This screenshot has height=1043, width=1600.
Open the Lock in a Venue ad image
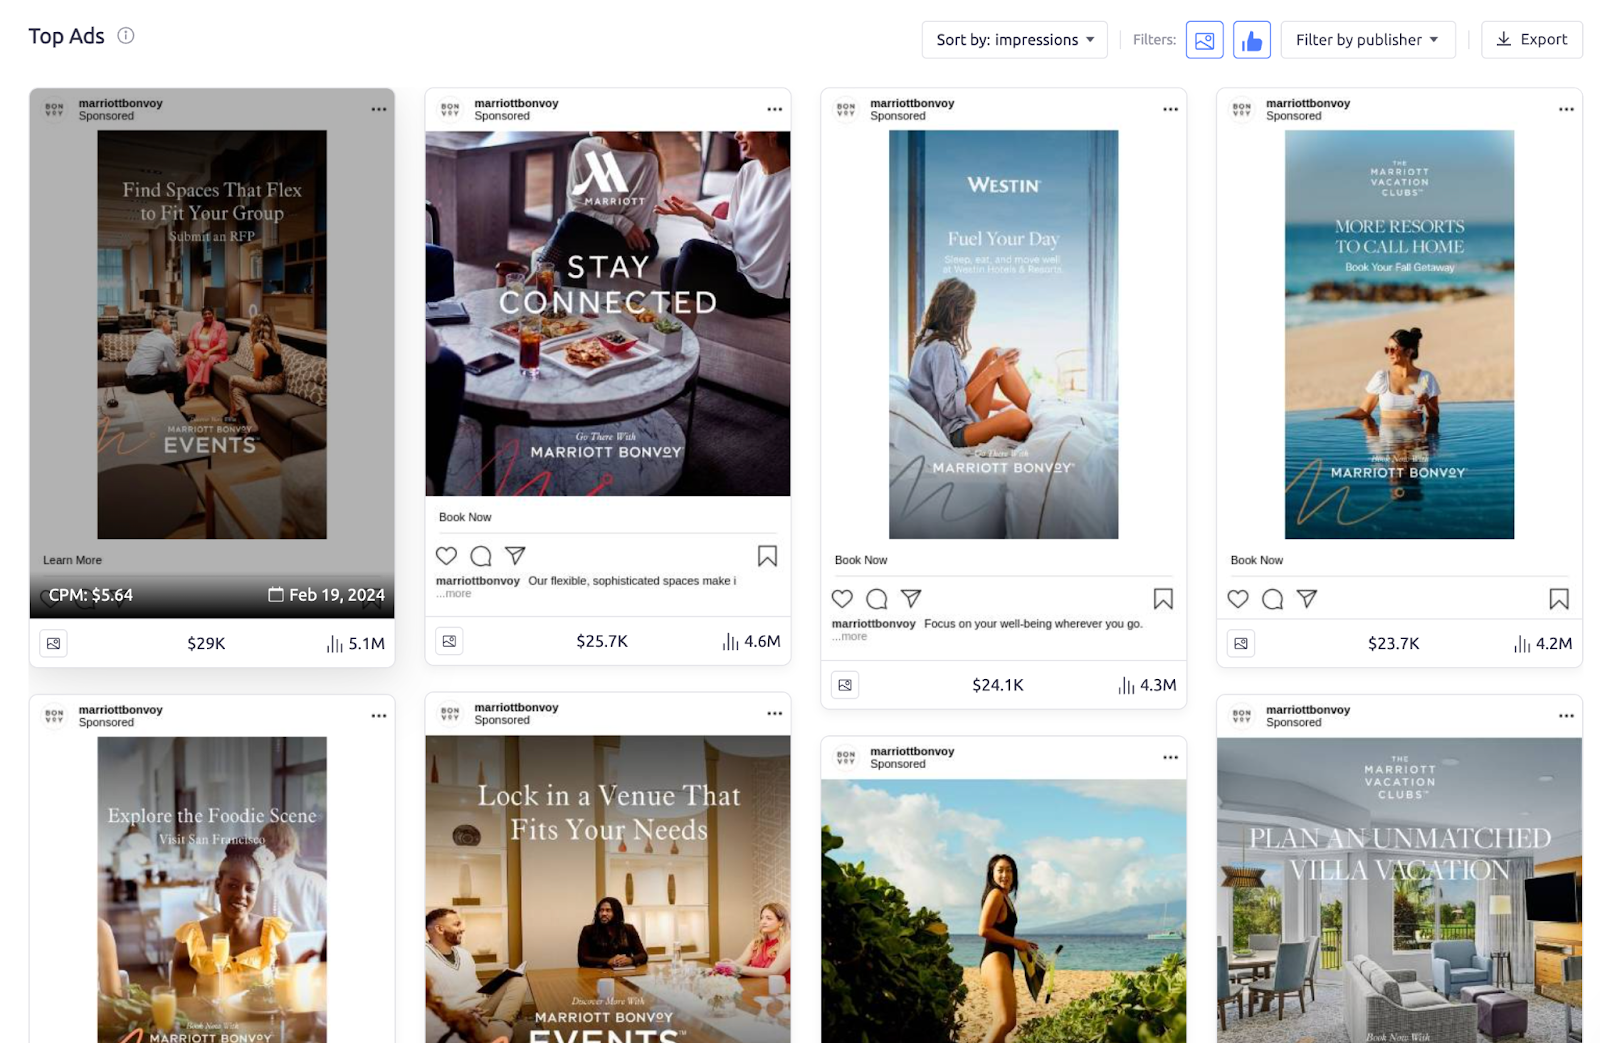[x=608, y=889]
